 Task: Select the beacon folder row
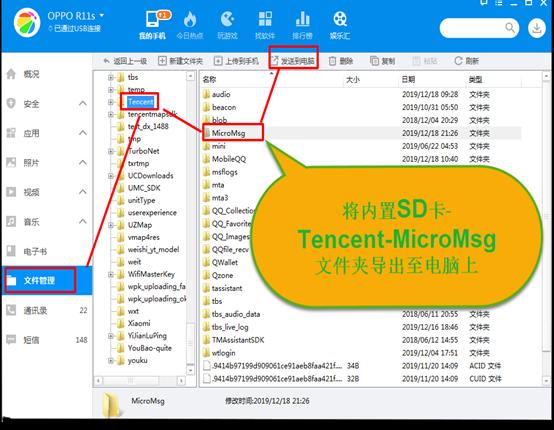pyautogui.click(x=360, y=107)
